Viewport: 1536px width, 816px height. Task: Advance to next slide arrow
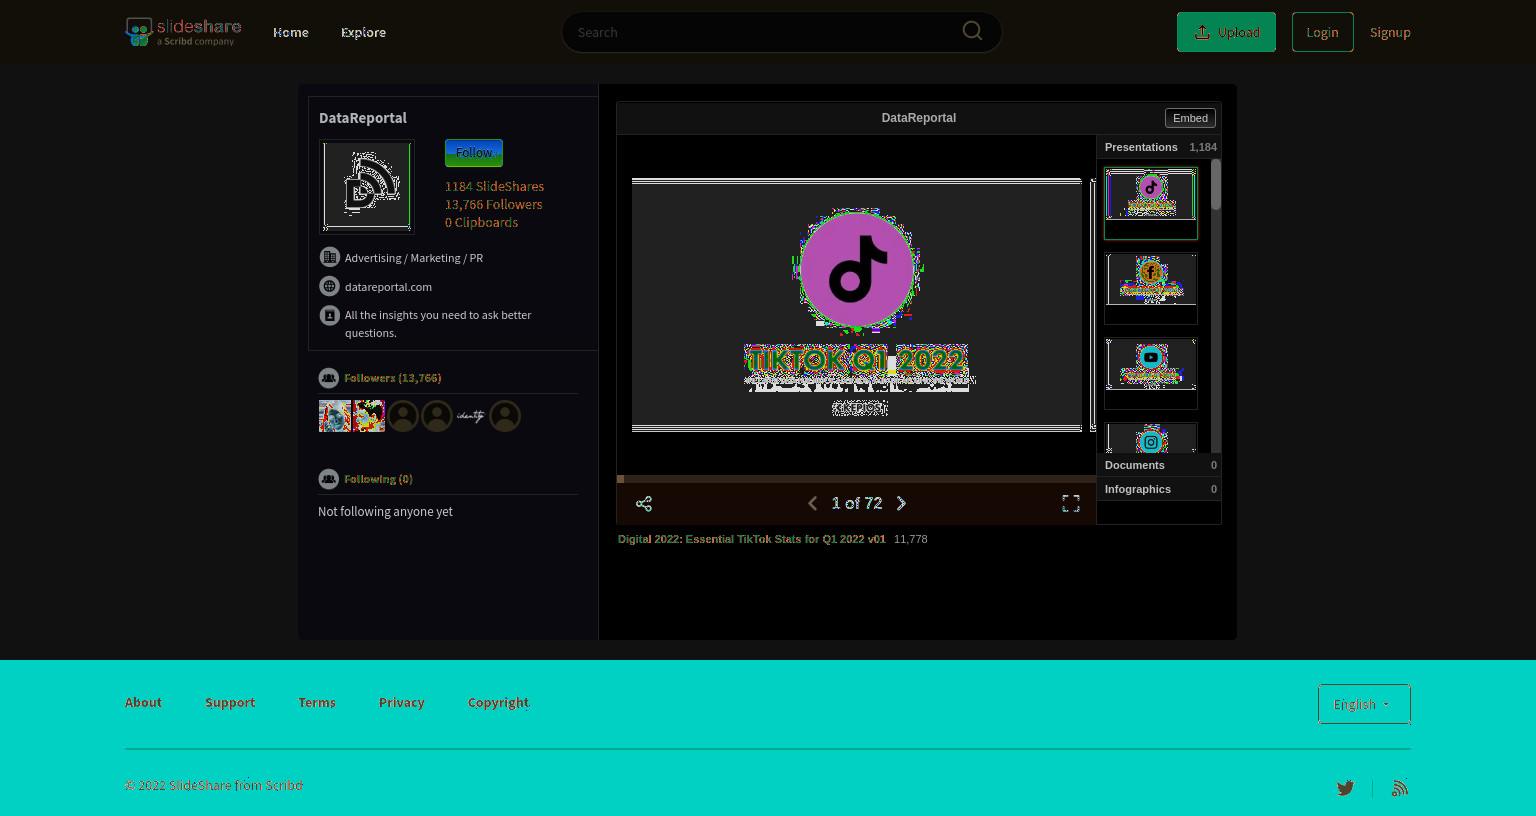click(x=901, y=503)
